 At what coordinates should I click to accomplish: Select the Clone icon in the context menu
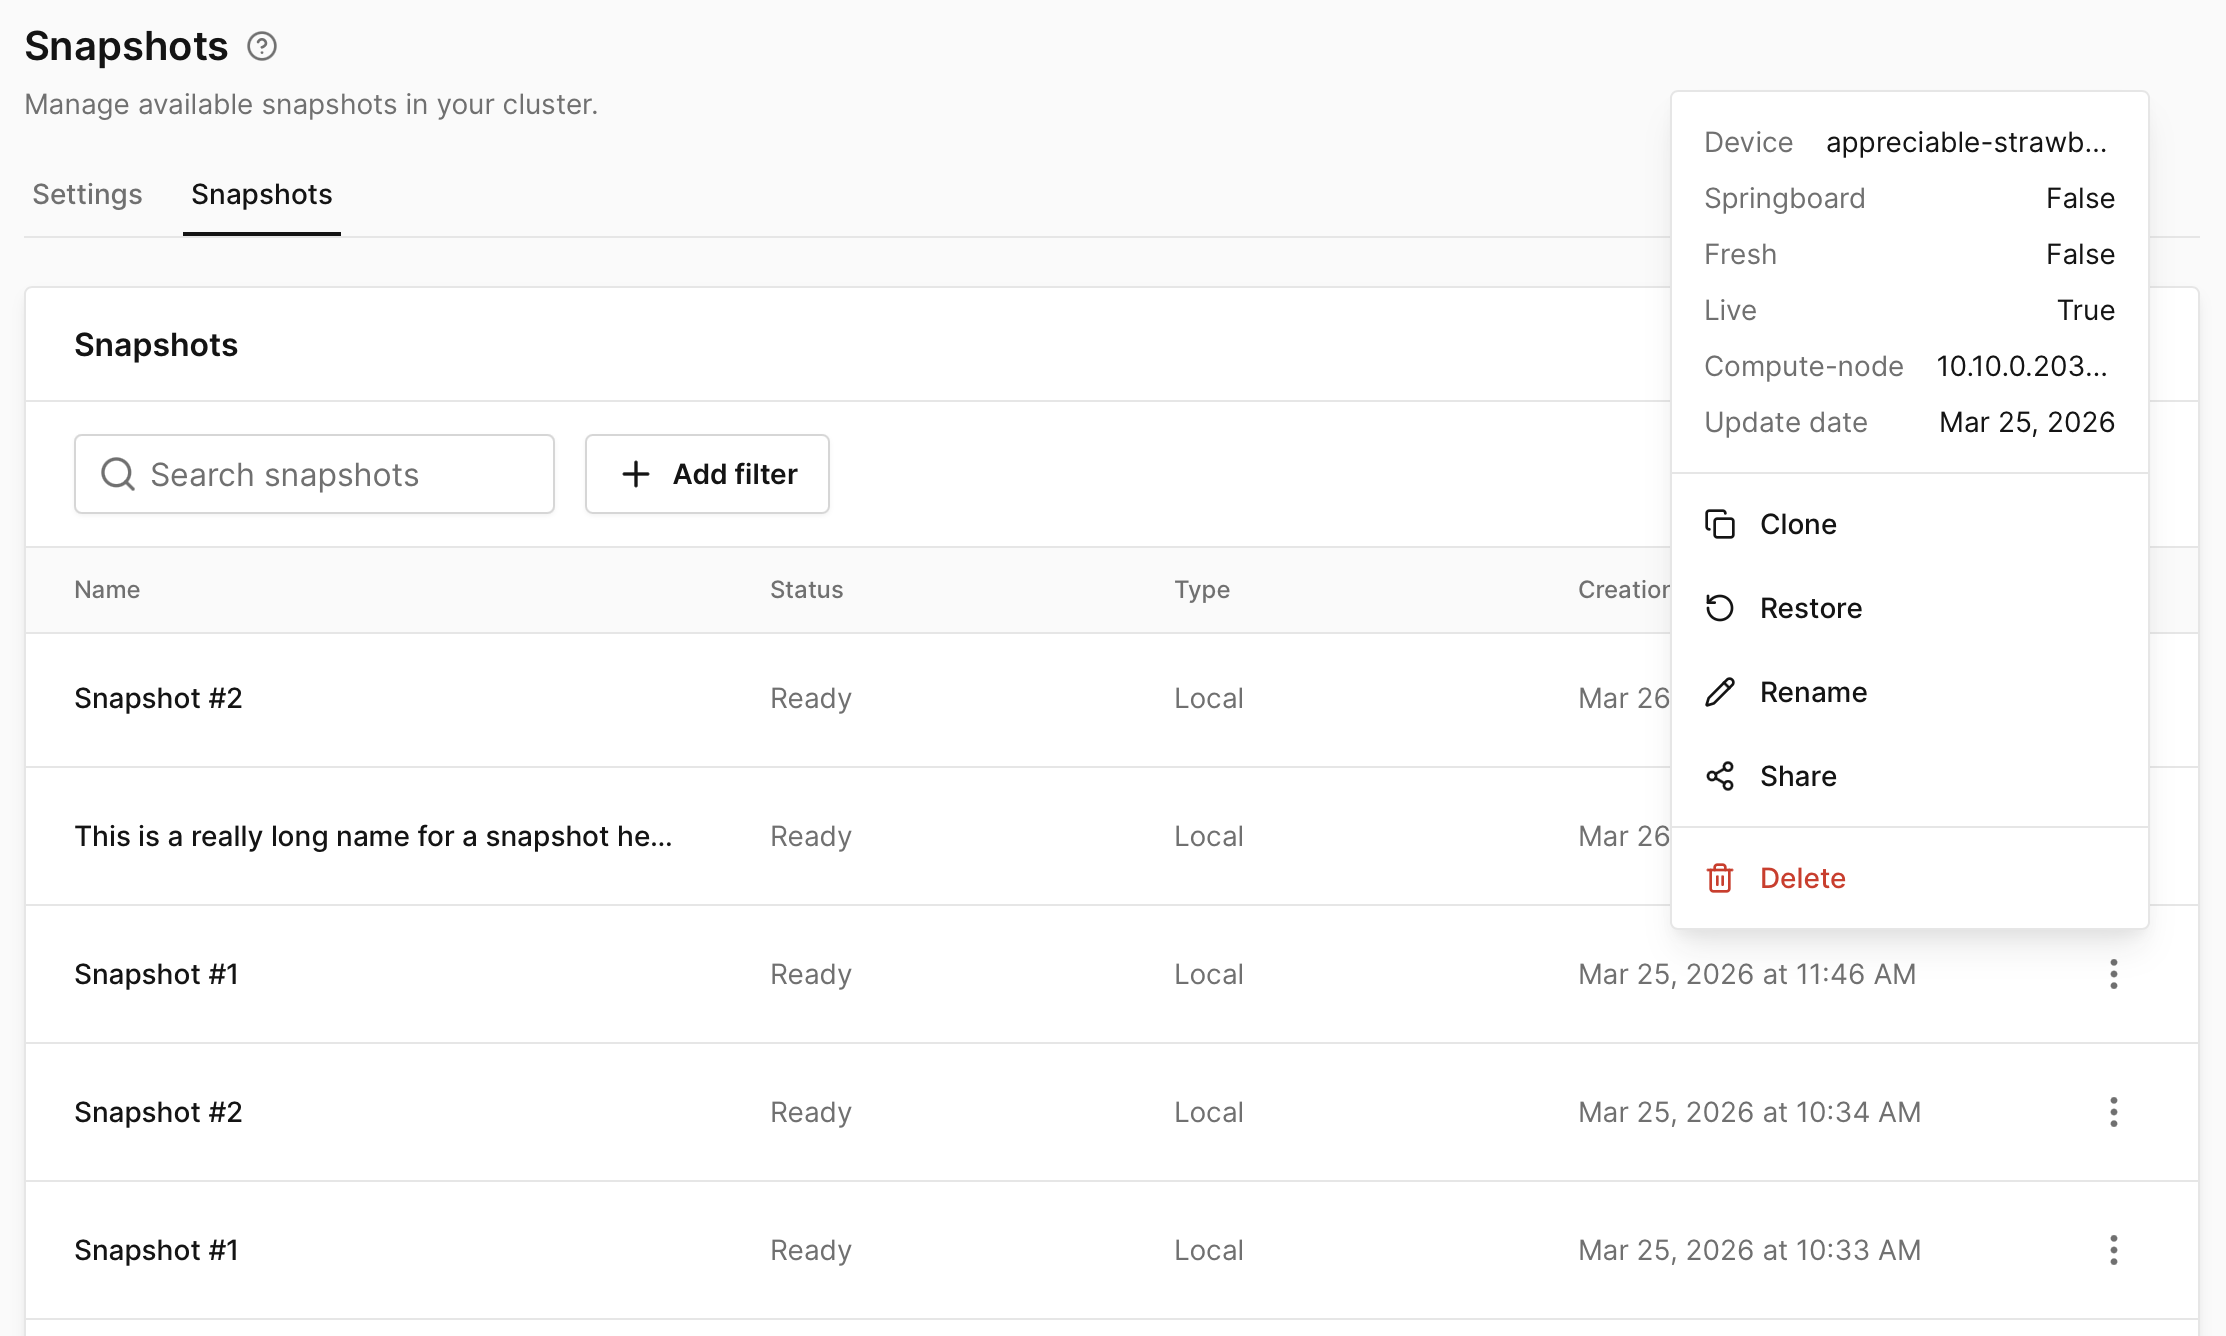point(1720,523)
